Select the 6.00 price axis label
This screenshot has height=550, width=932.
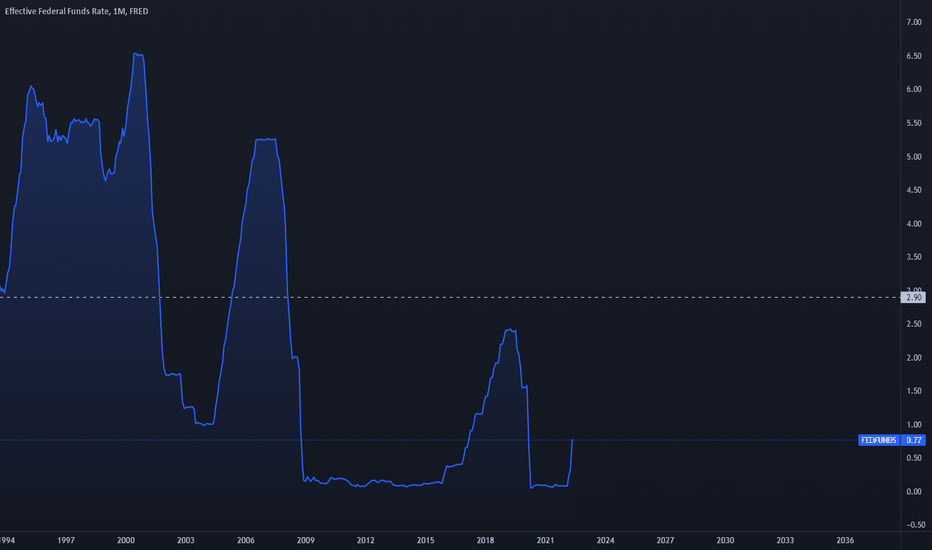(914, 89)
